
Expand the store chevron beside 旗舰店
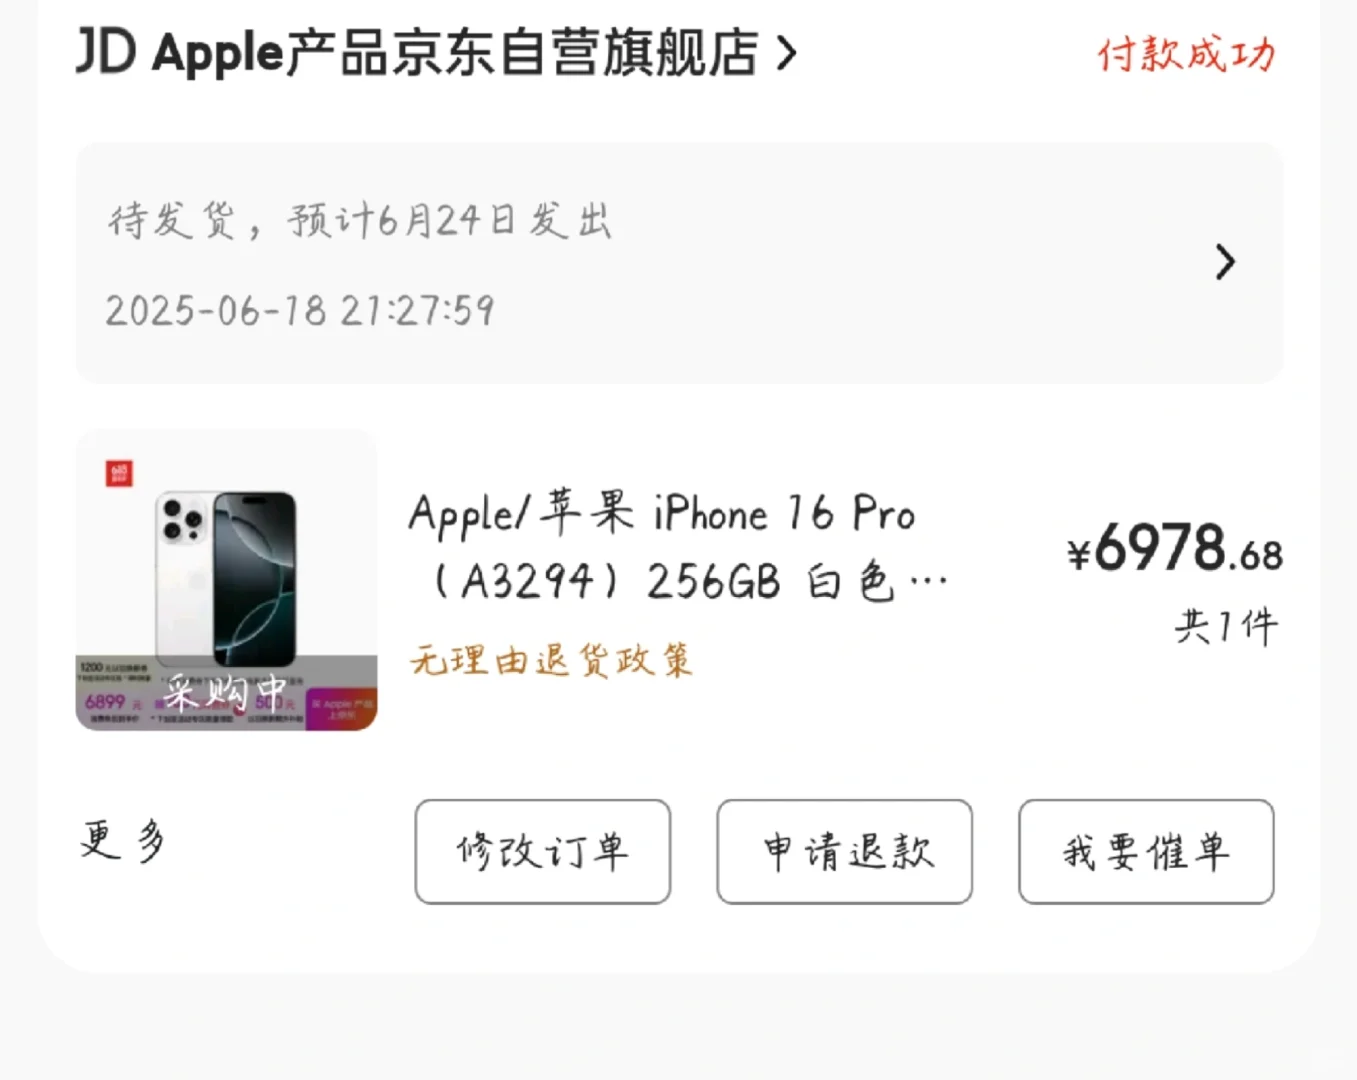[787, 53]
